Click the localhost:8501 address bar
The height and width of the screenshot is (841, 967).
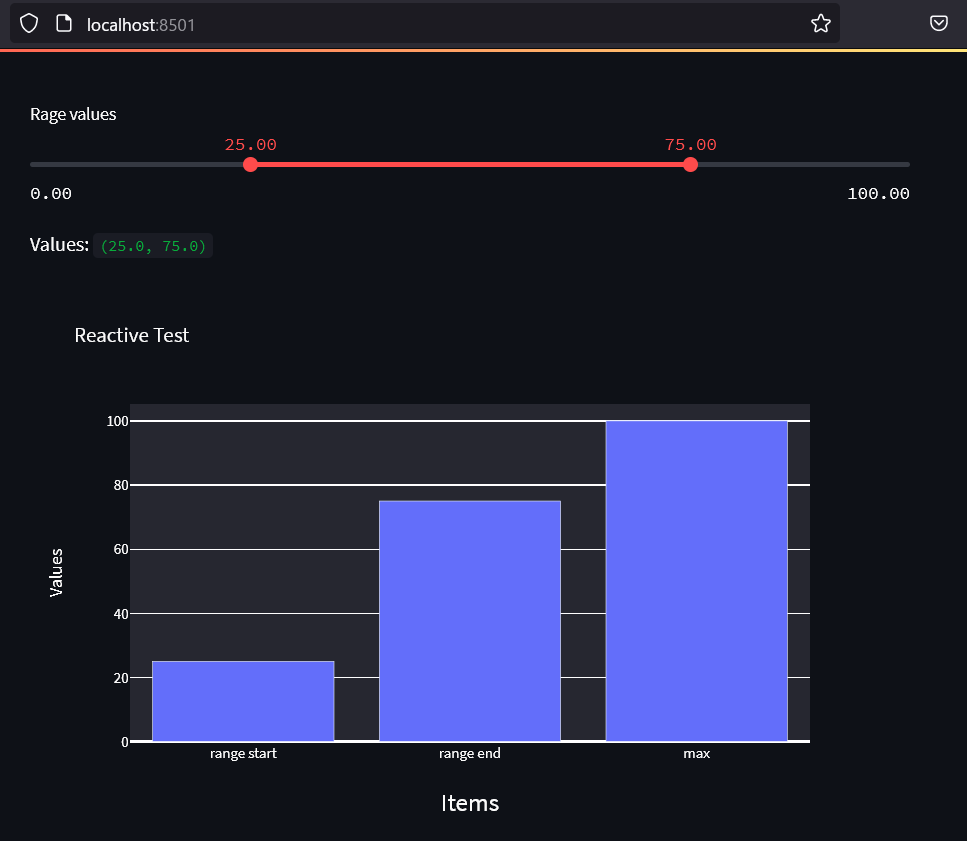pyautogui.click(x=400, y=23)
